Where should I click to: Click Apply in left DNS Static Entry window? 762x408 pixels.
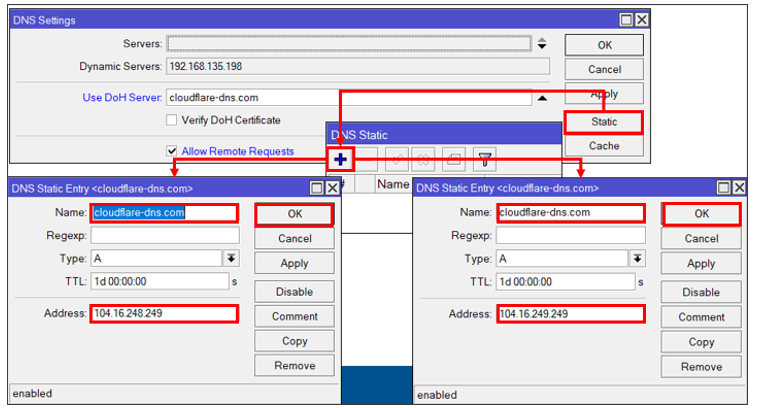(294, 263)
